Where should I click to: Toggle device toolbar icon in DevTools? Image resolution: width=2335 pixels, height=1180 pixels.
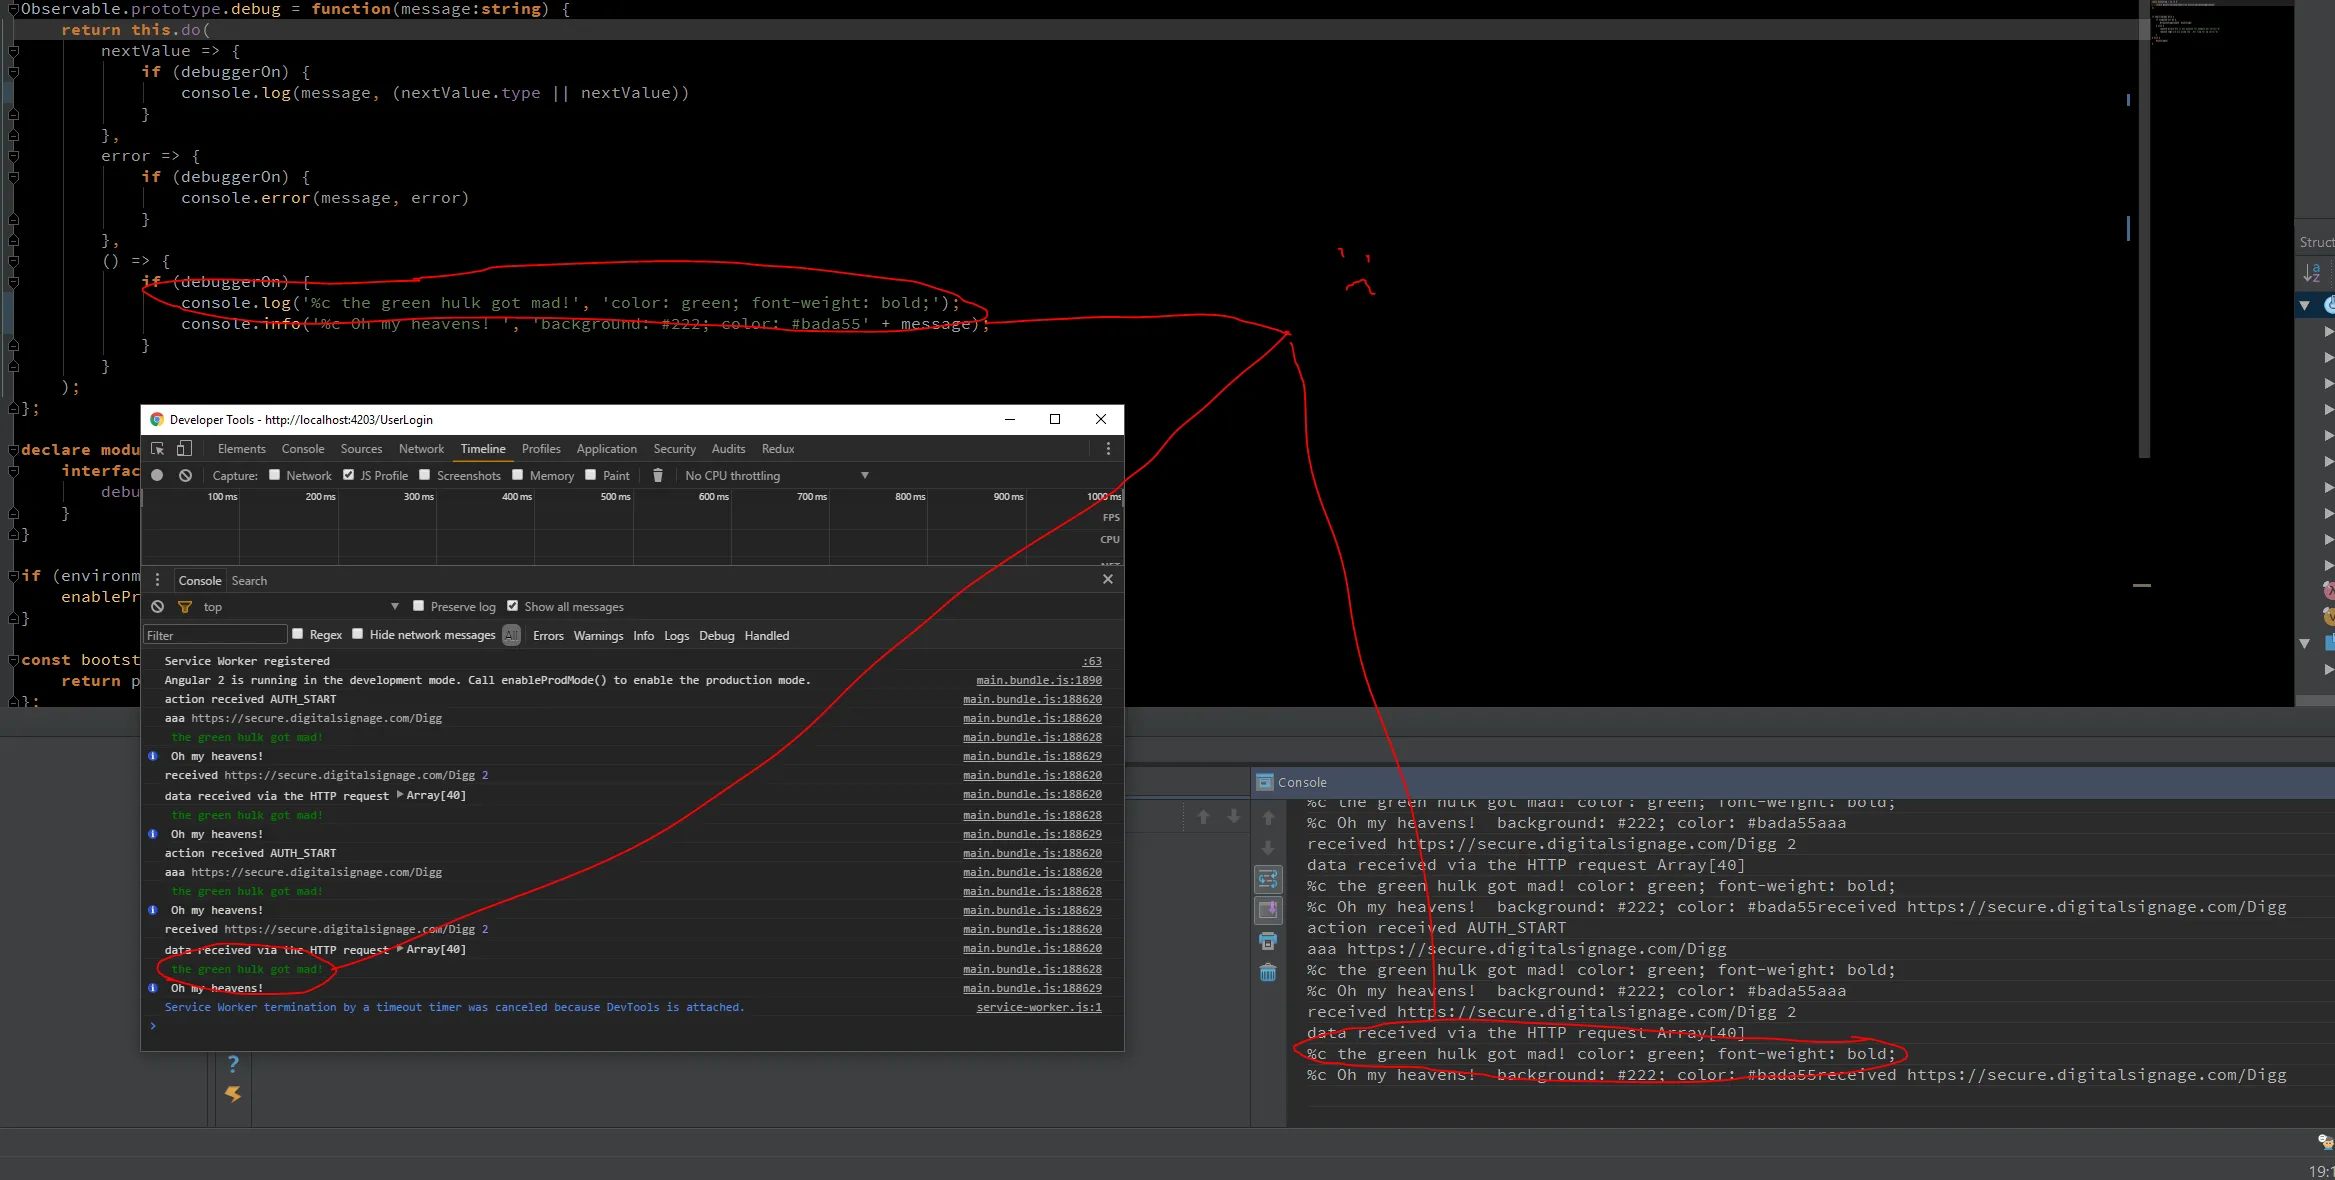(x=184, y=449)
